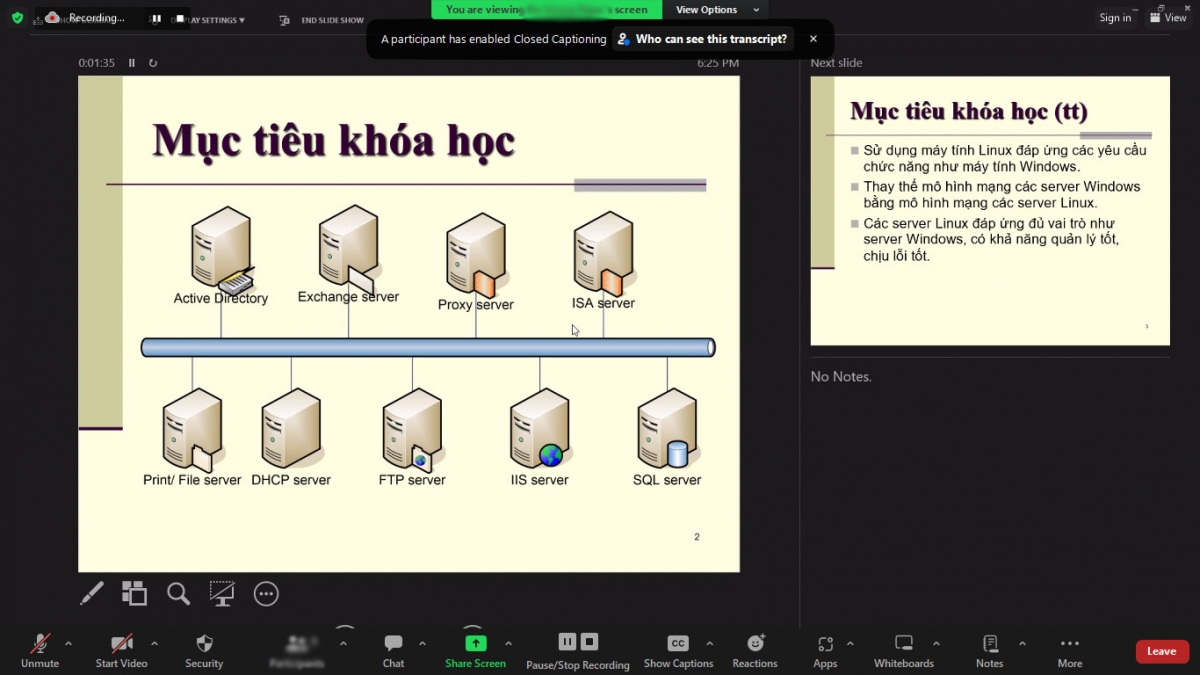The image size is (1200, 675).
Task: Expand the Notes options arrow
Action: [x=1022, y=643]
